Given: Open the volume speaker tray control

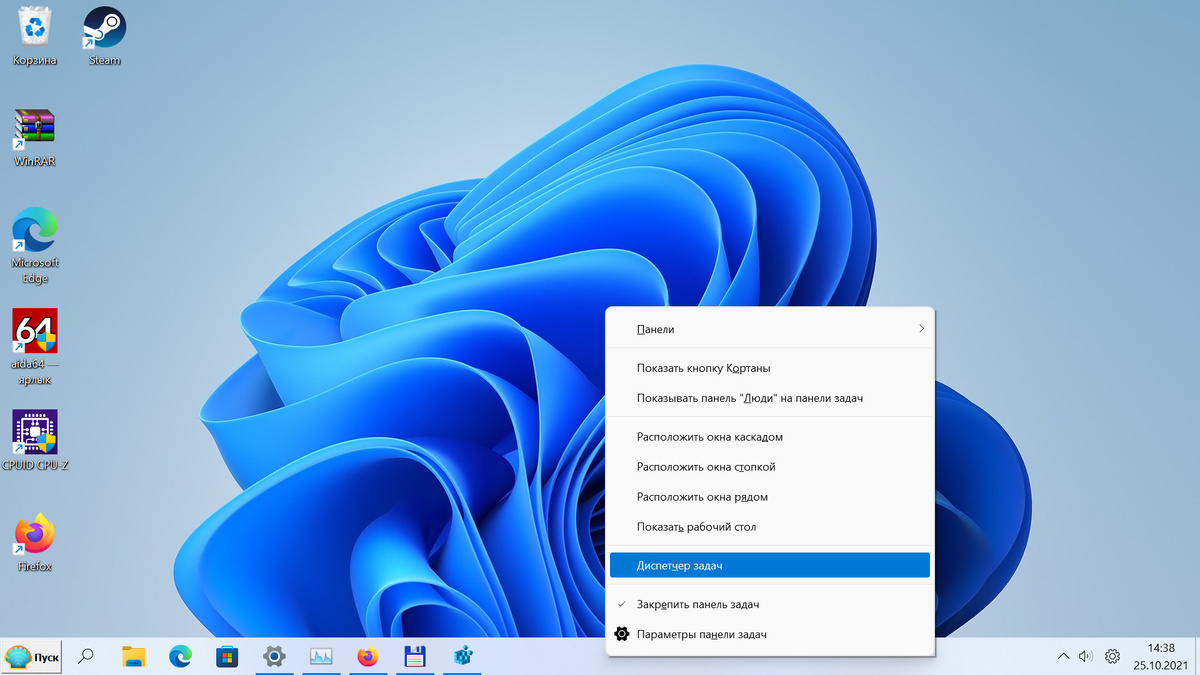Looking at the screenshot, I should tap(1086, 657).
